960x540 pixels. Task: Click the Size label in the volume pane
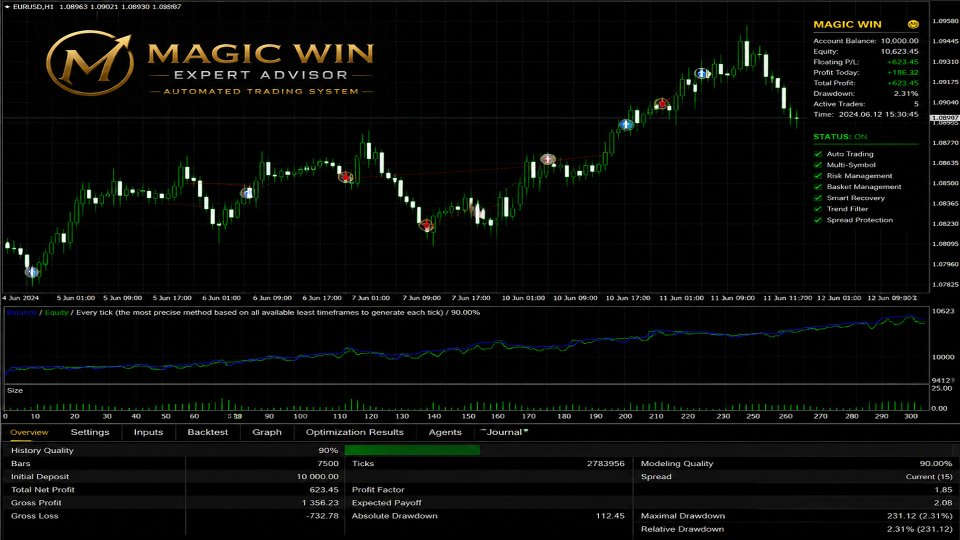[15, 391]
